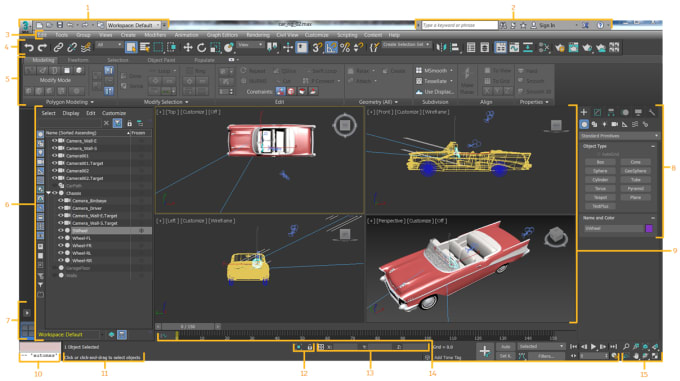Open the Hierarchy command panel tab

pyautogui.click(x=611, y=112)
